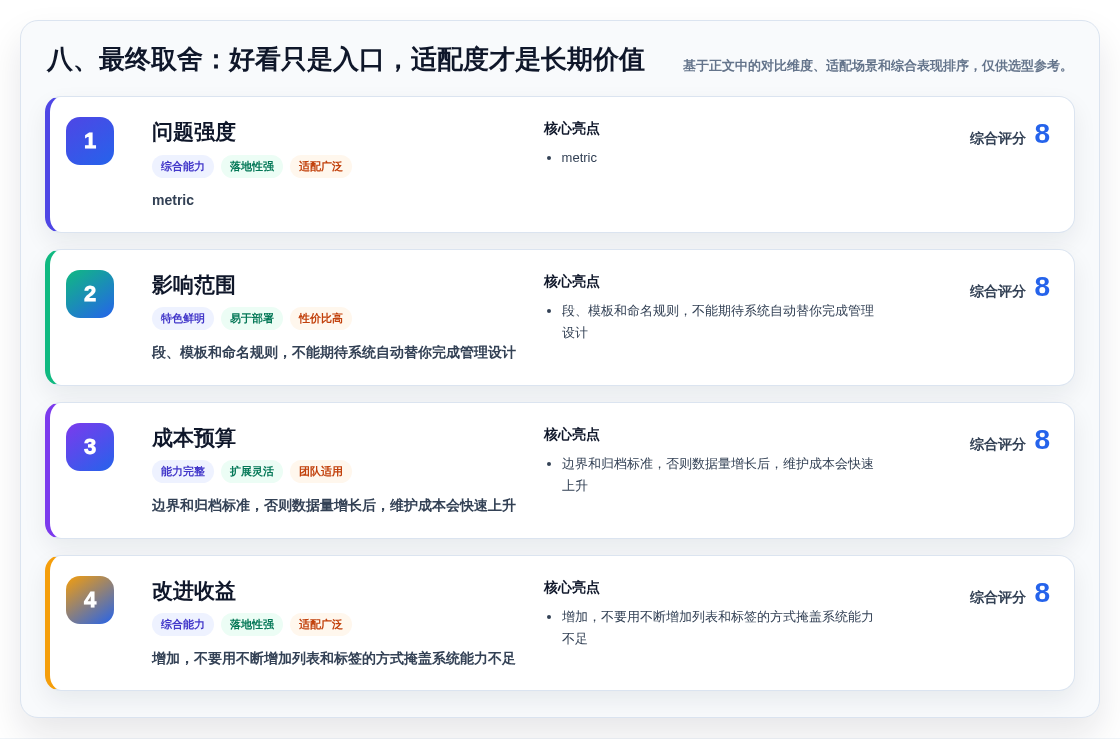Click the 综合评分 label in 问题强度 card
Image resolution: width=1120 pixels, height=739 pixels.
[997, 139]
